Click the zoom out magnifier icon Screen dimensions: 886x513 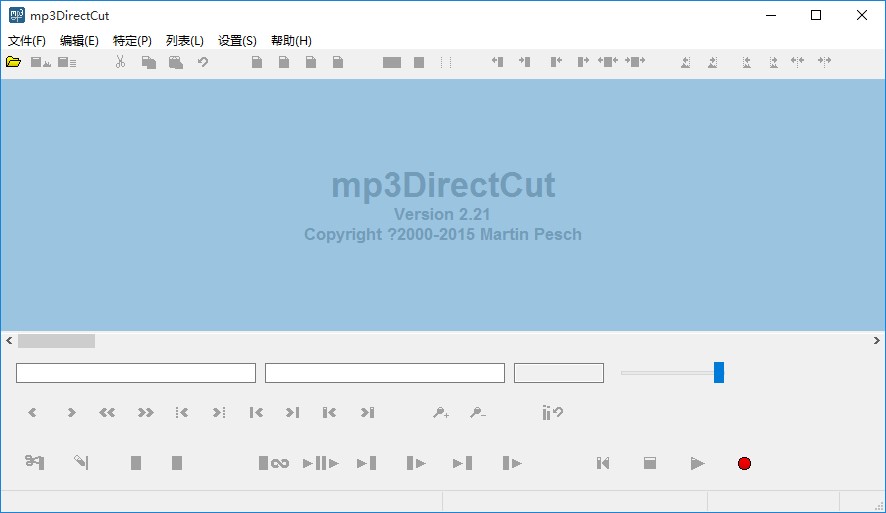477,412
